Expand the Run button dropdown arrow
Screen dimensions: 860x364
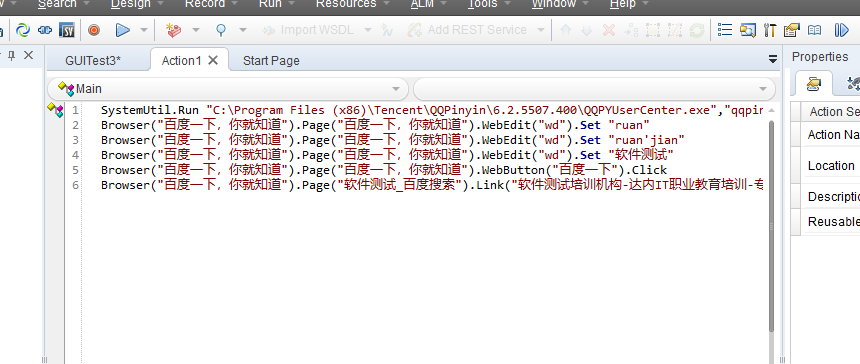coord(144,30)
